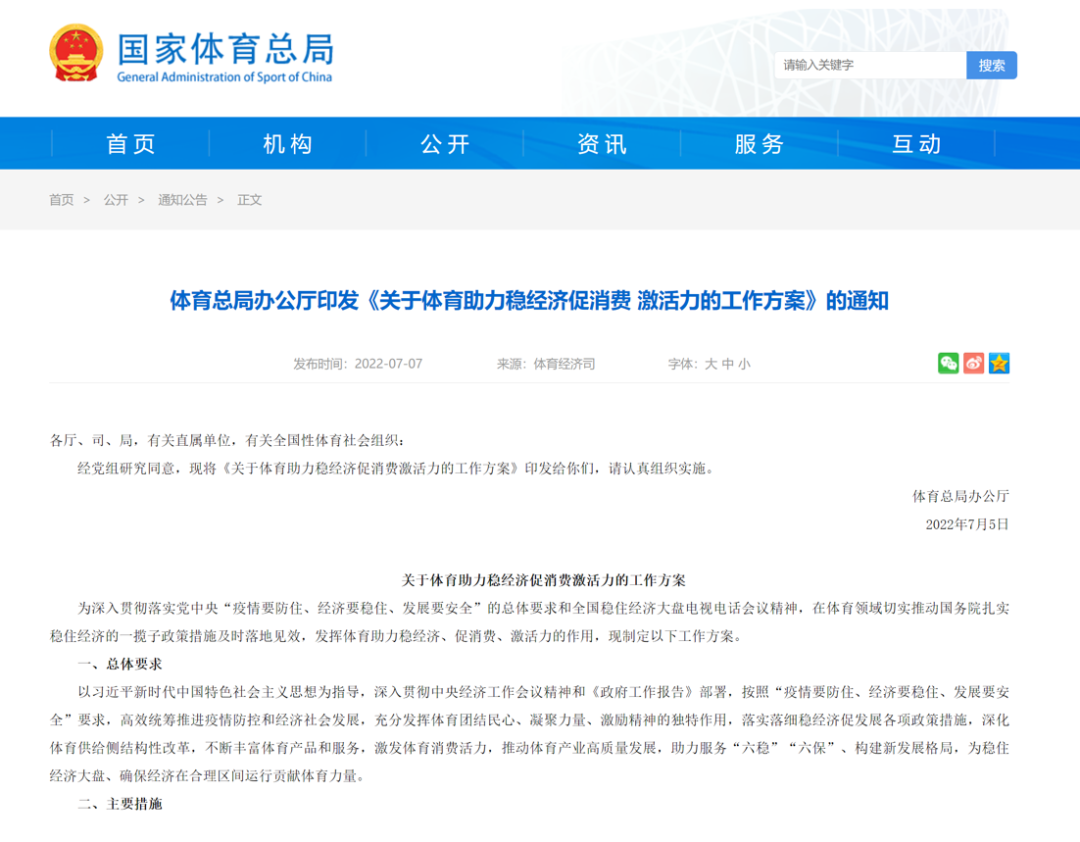Click the section heading 二、主要措施
The height and width of the screenshot is (842, 1080).
pyautogui.click(x=120, y=803)
